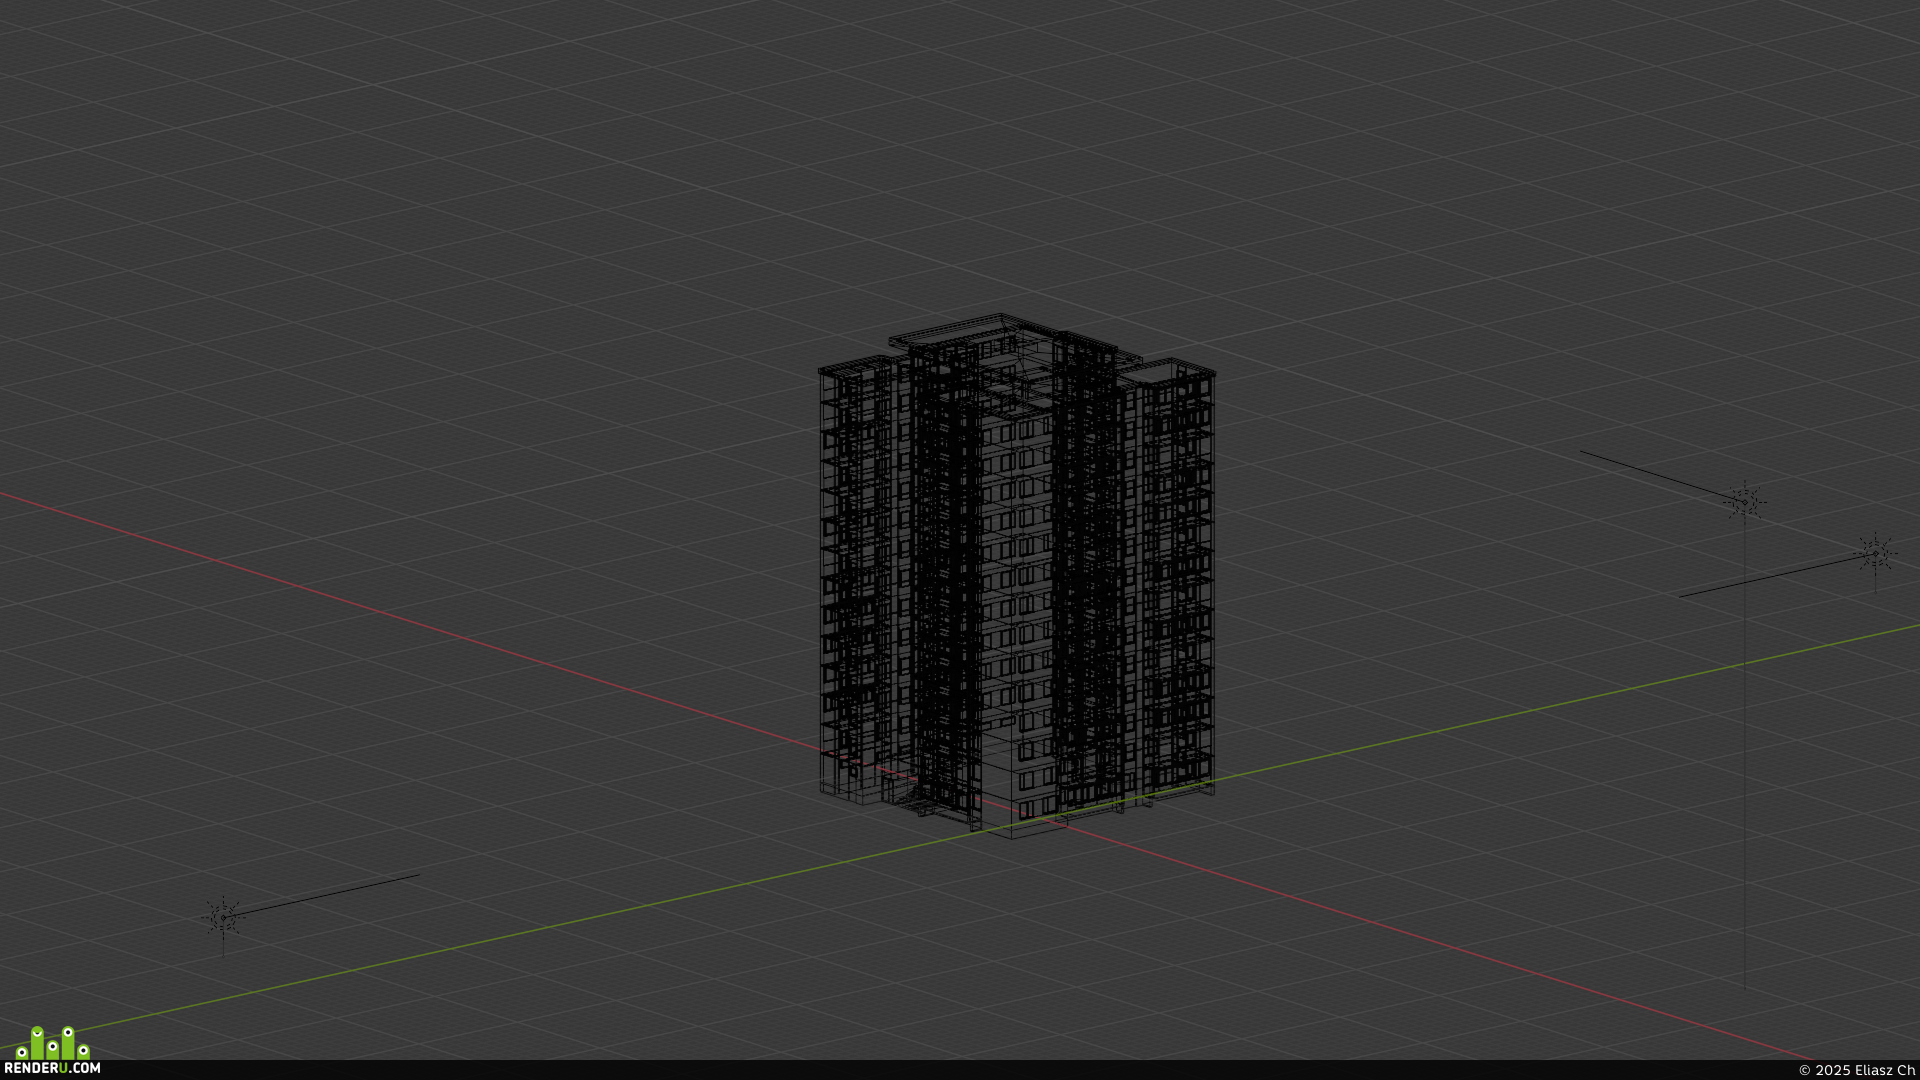Select the light object nearest the right edge
Screen dimensions: 1920x1080
pyautogui.click(x=1875, y=553)
